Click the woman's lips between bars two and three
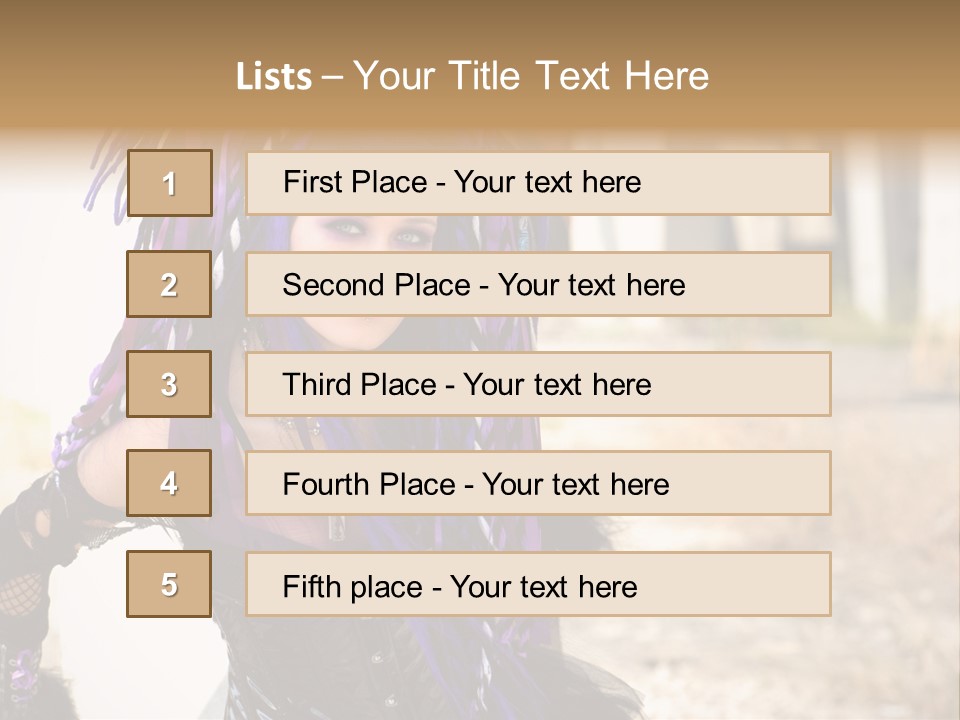The image size is (960, 720). [x=365, y=333]
